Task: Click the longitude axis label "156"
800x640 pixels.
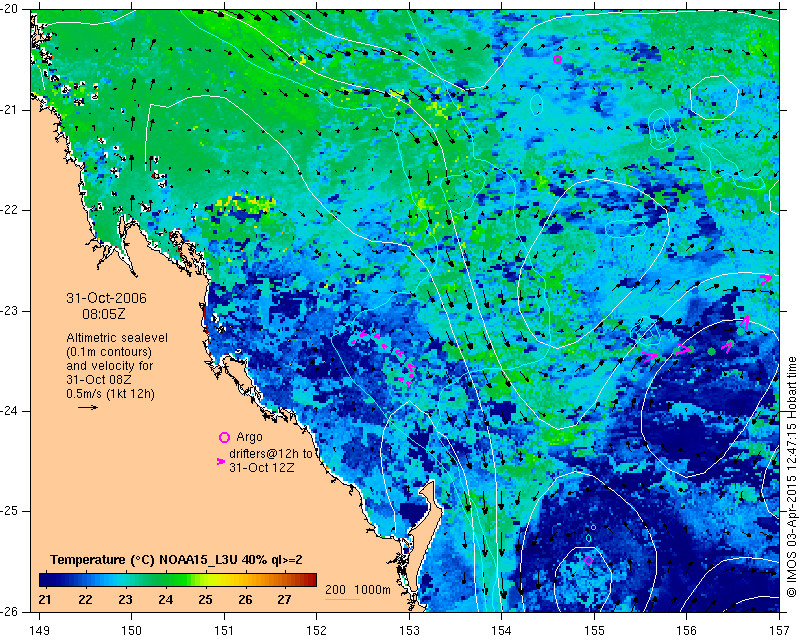Action: (687, 631)
